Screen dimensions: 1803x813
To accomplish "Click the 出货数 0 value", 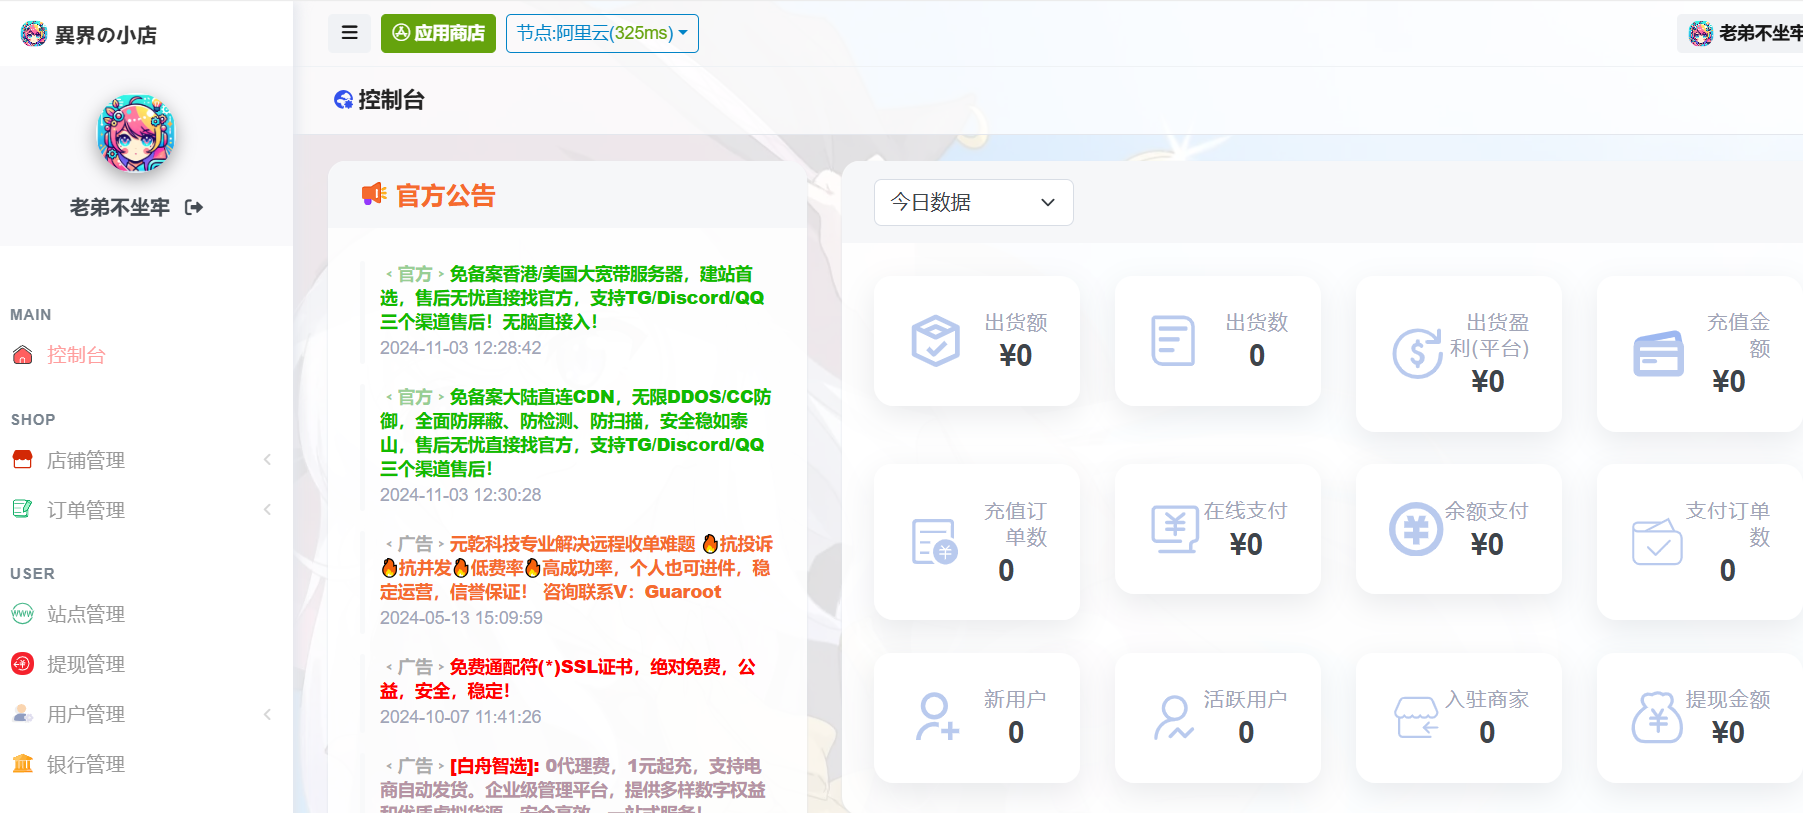I will pyautogui.click(x=1257, y=355).
